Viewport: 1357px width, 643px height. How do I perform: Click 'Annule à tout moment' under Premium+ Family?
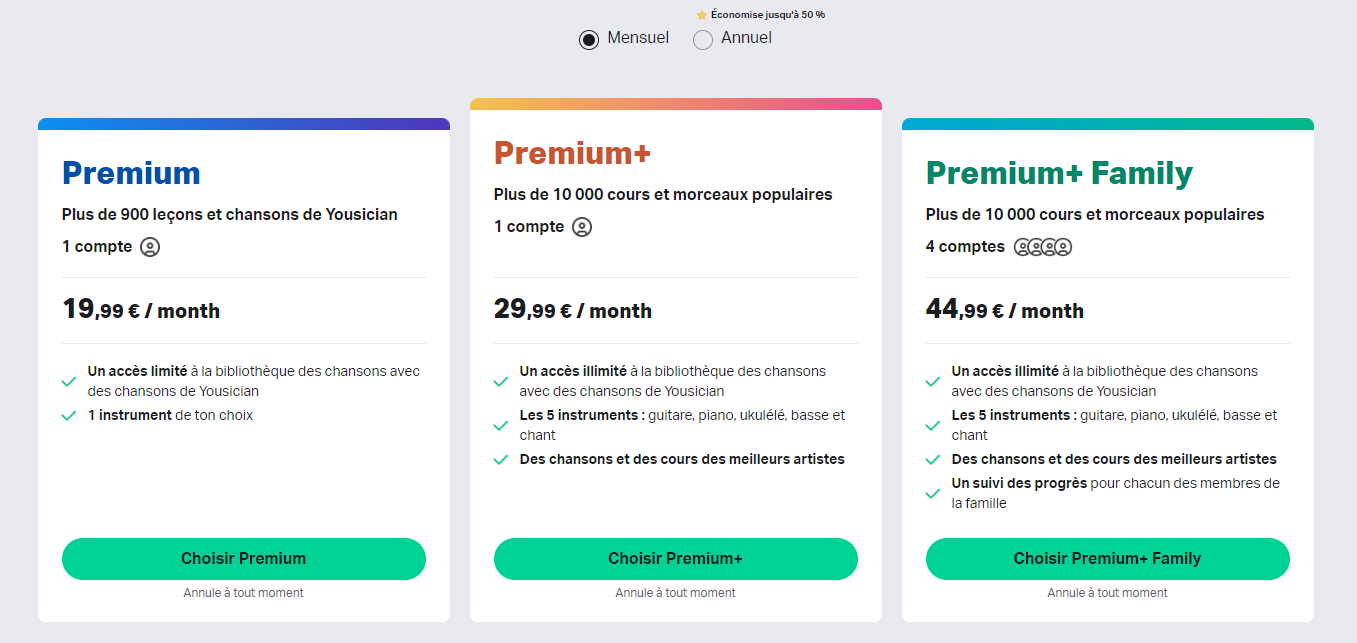[1108, 593]
